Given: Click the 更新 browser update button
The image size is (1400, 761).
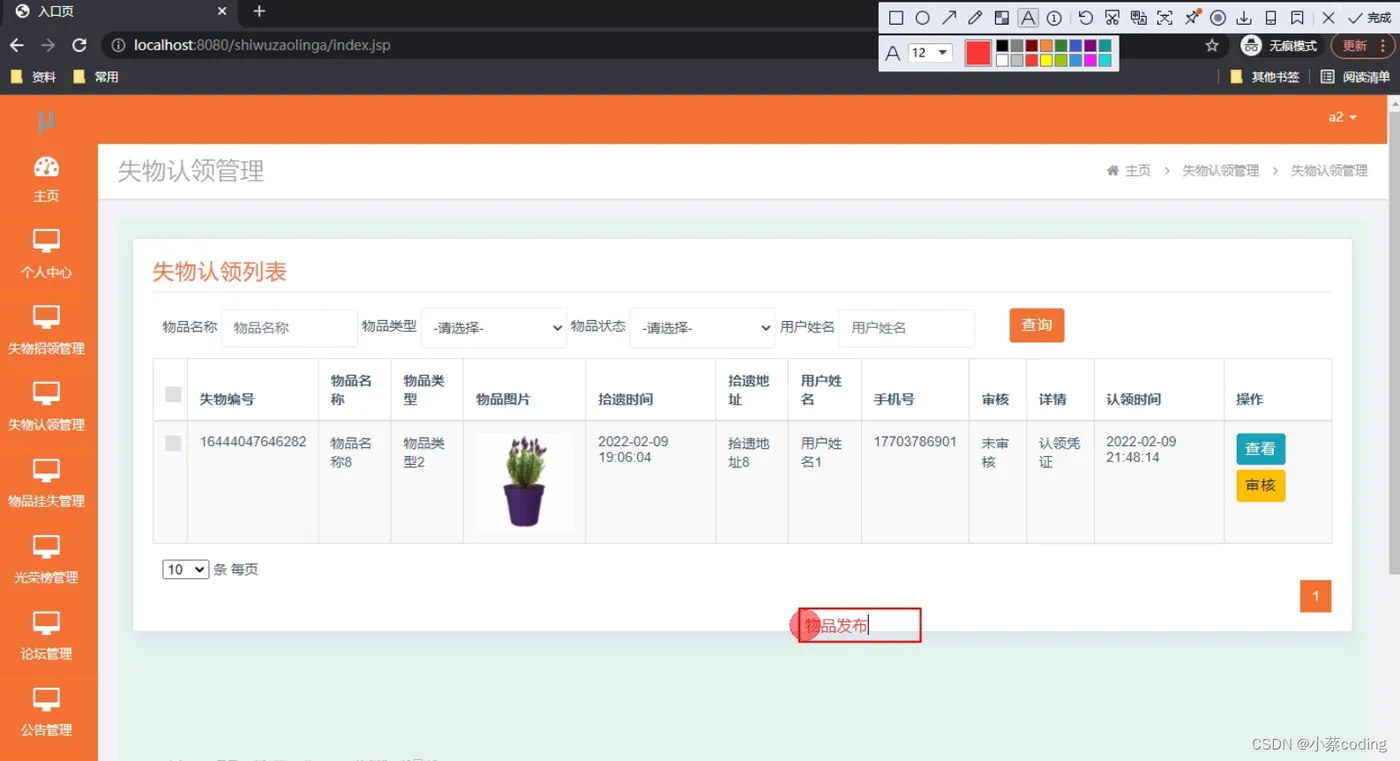Looking at the screenshot, I should (1361, 45).
